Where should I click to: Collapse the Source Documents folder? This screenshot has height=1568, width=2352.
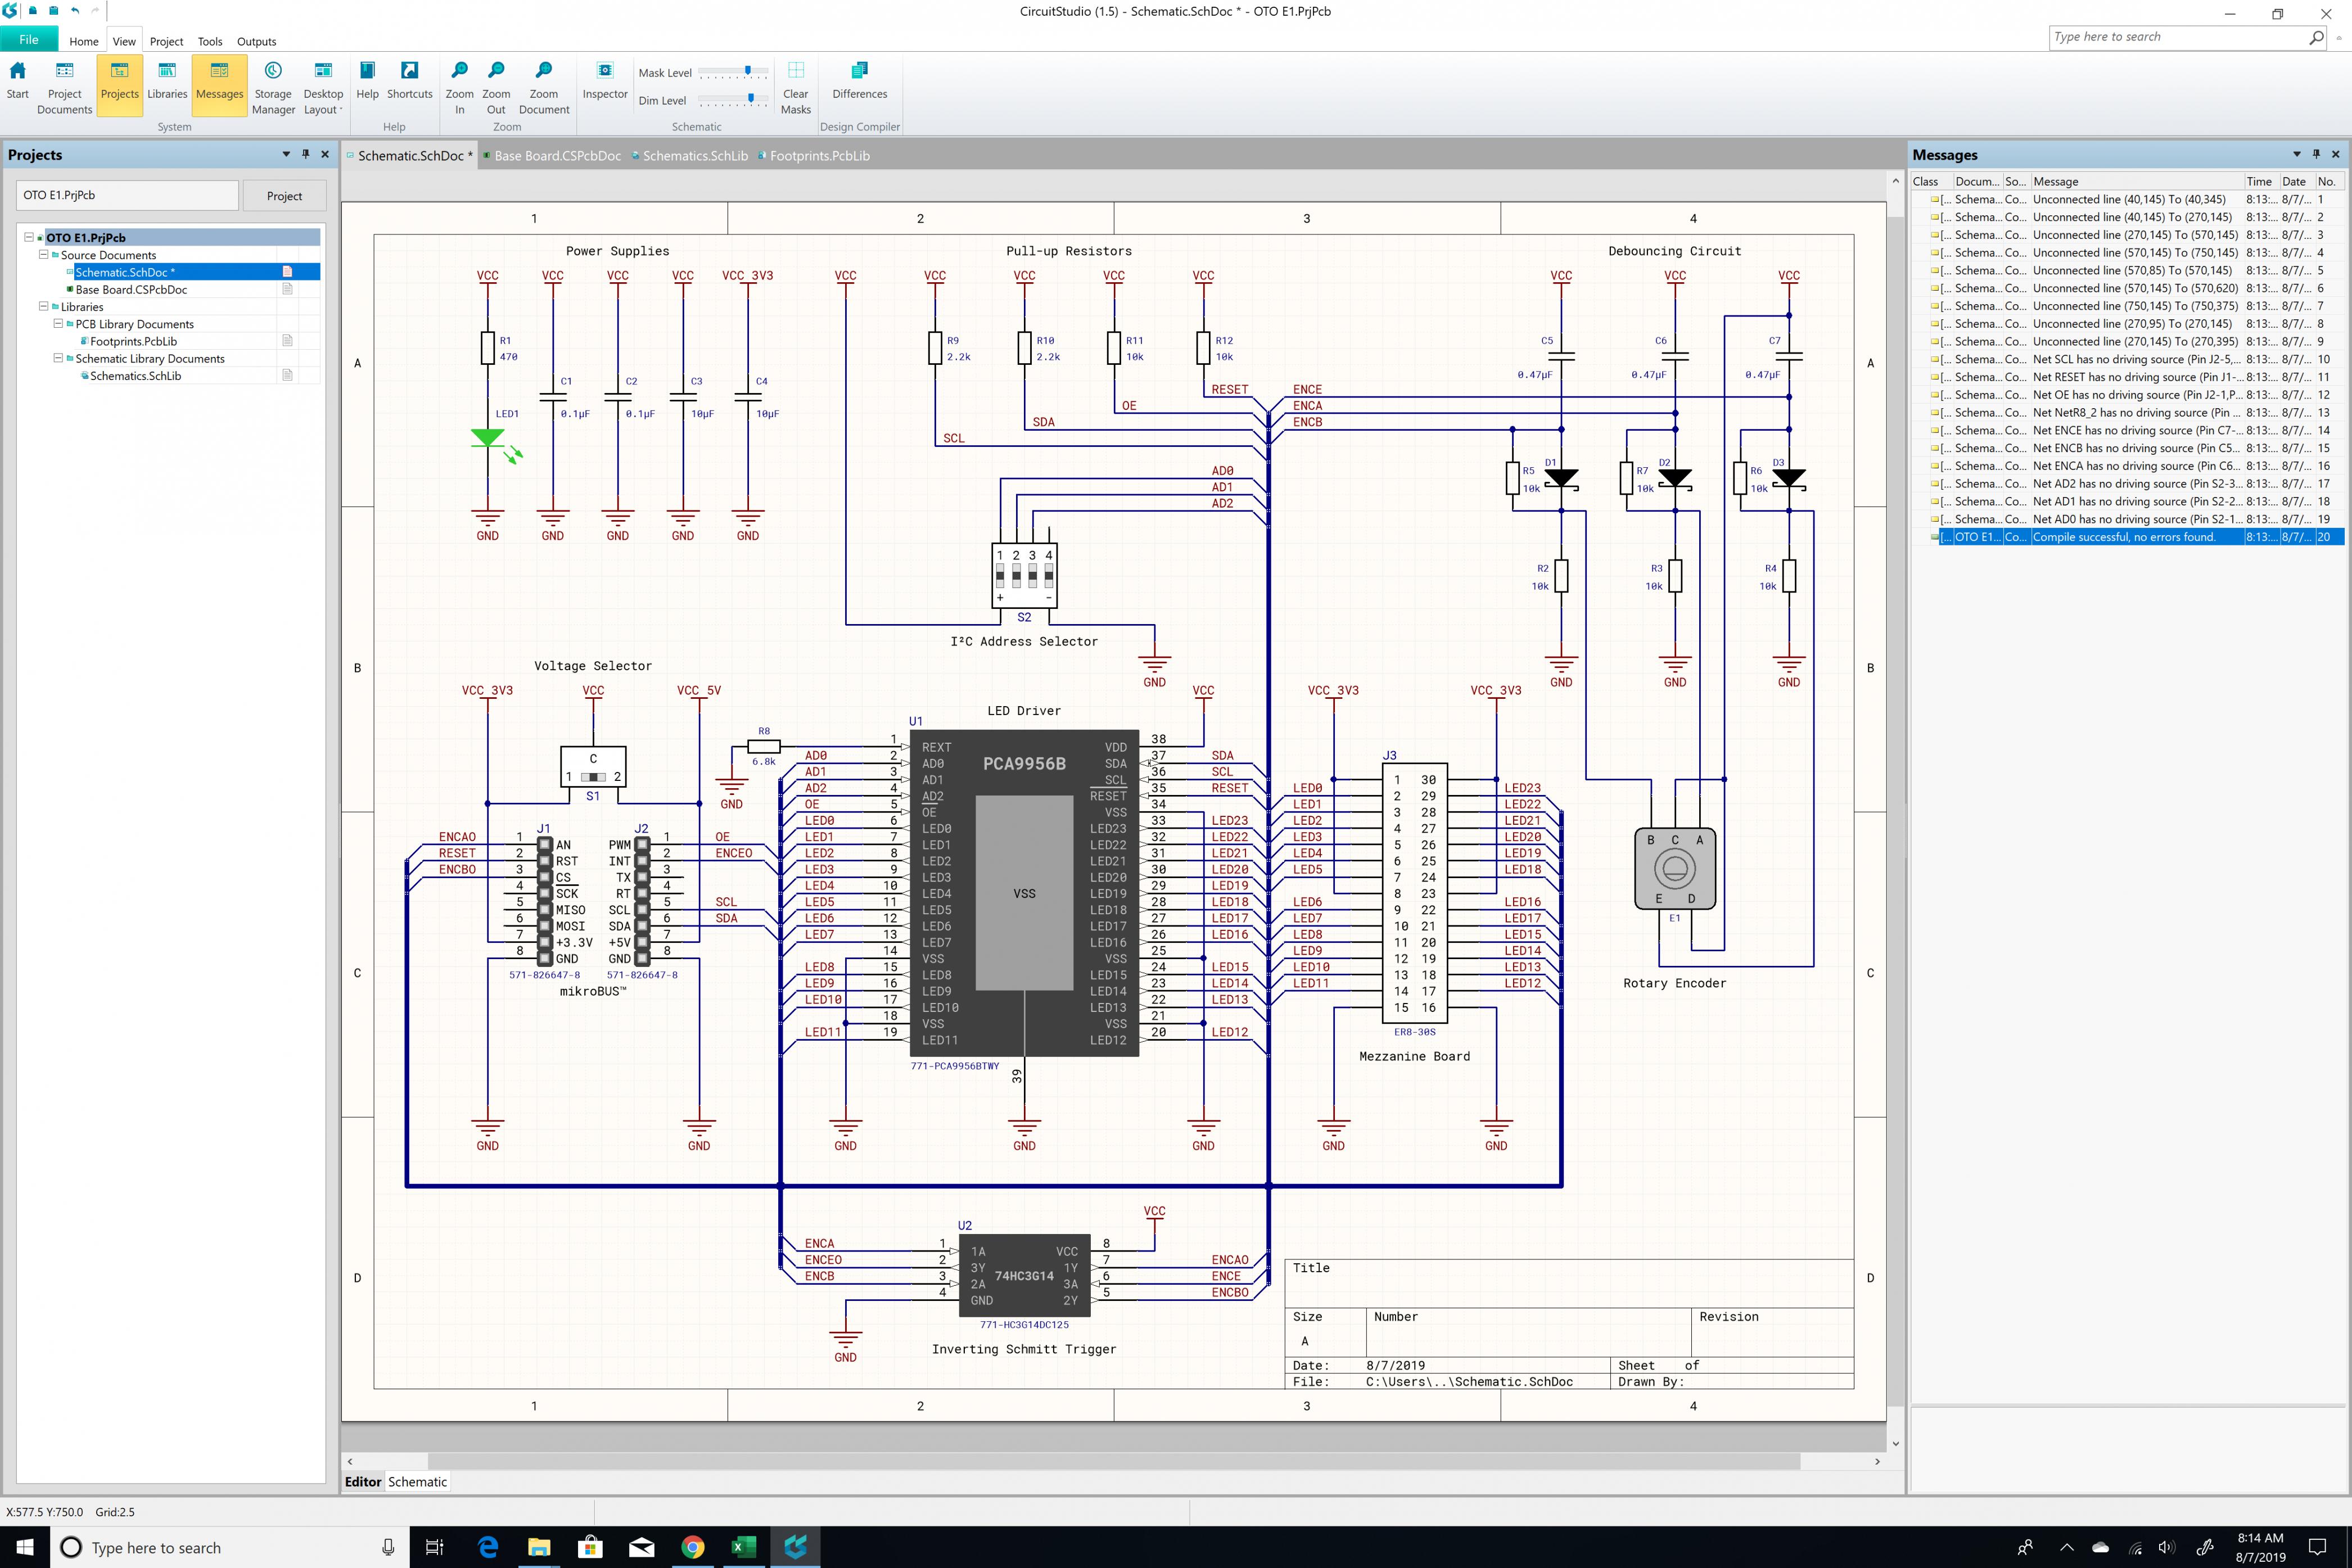(43, 254)
